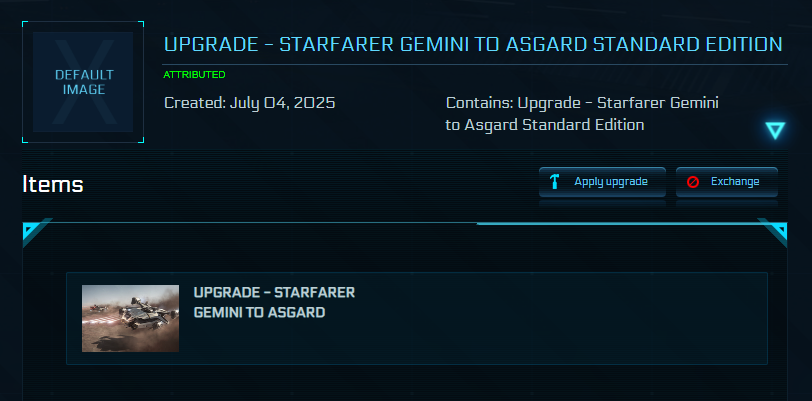Click the Contains upgrade description text
812x401 pixels.
[x=582, y=113]
